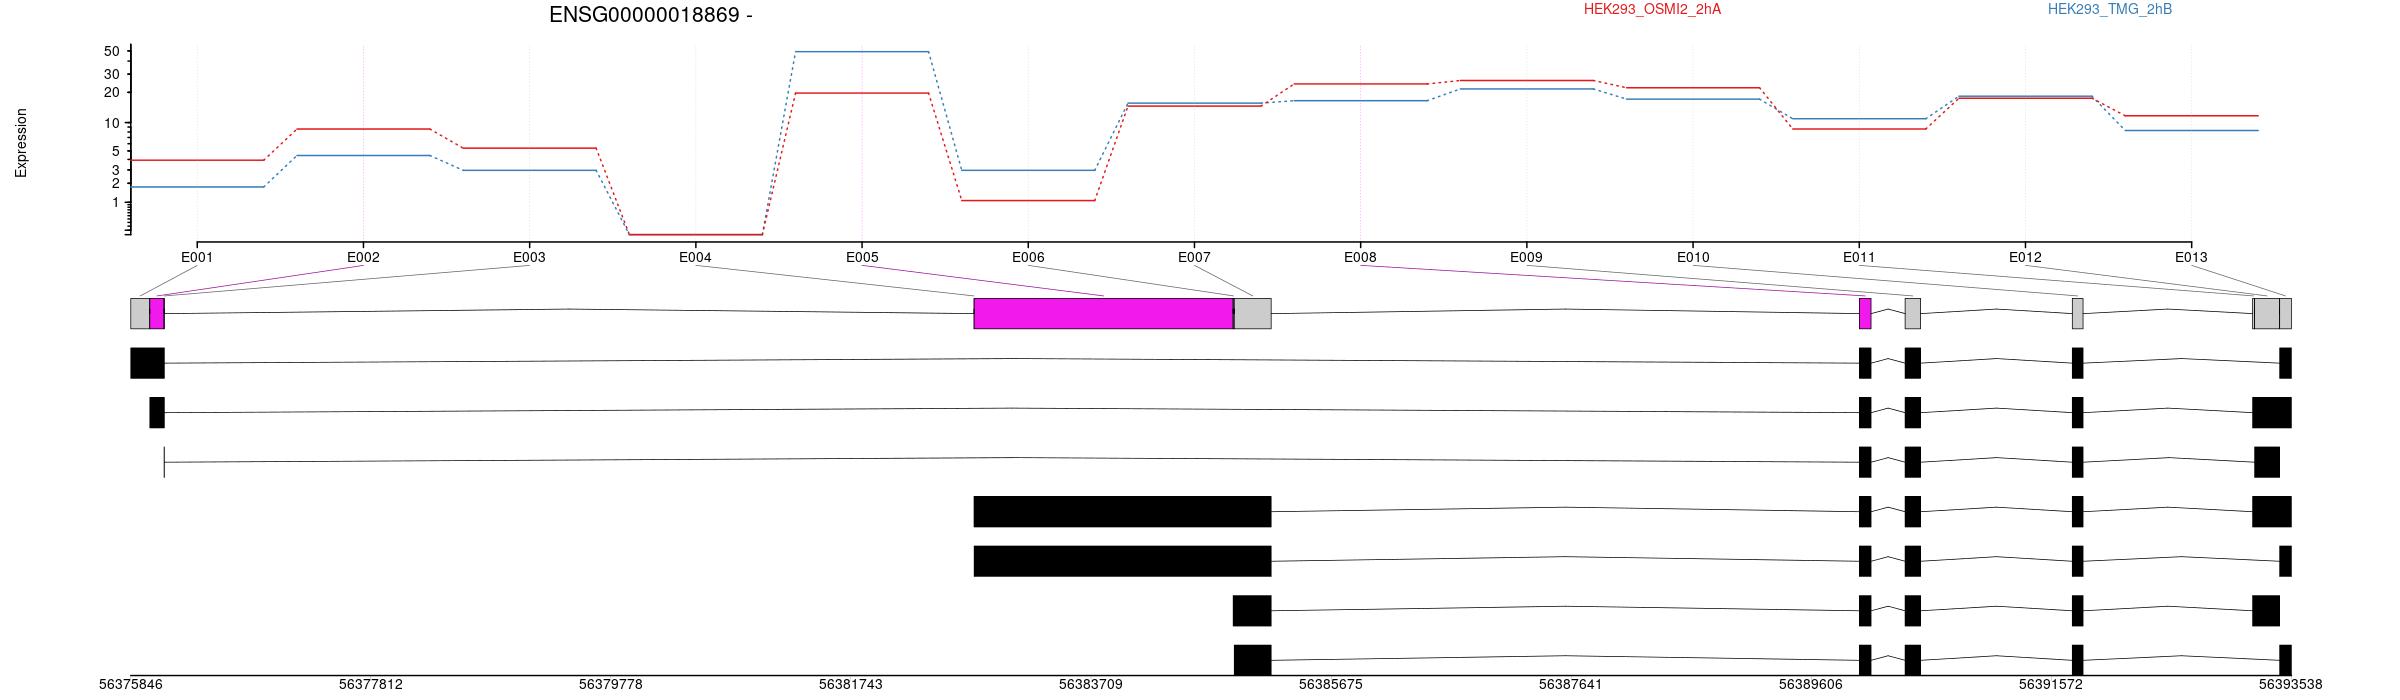The width and height of the screenshot is (2400, 700).
Task: Click the y-axis tick value 30
Action: pos(111,74)
